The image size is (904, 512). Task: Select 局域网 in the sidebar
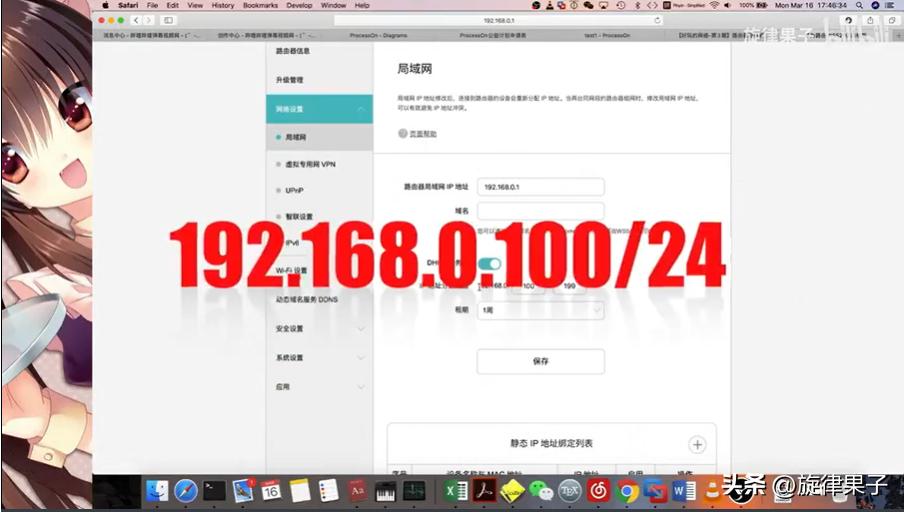[x=319, y=137]
